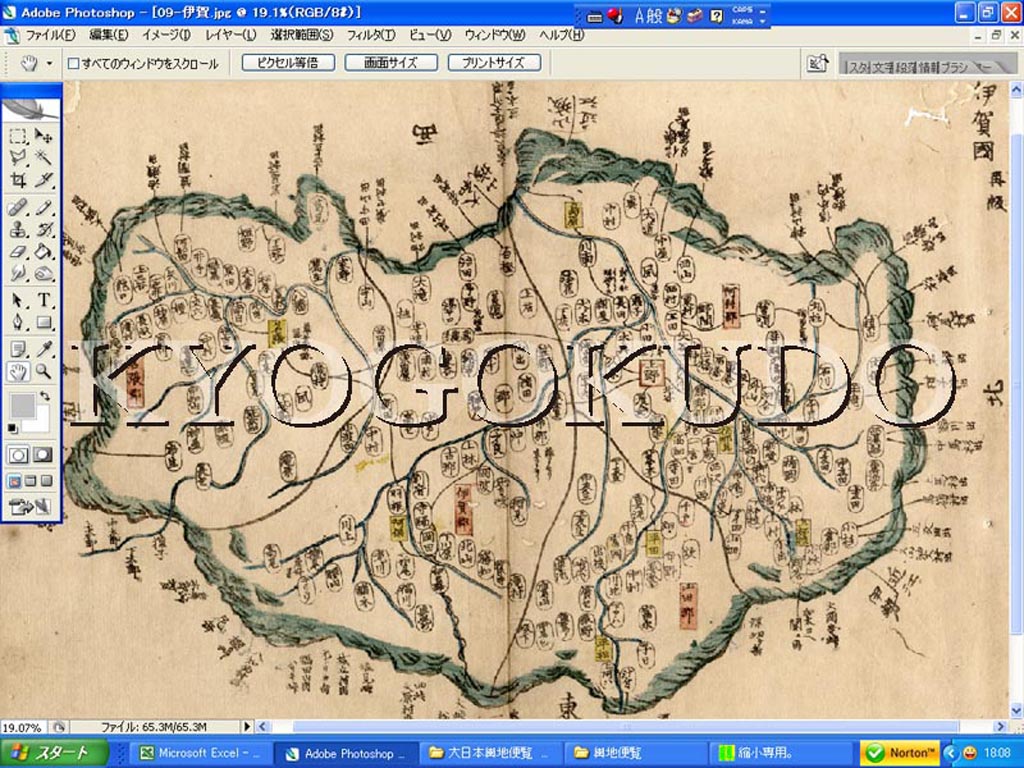Open the フィルタ (Filter) menu
Screen dimensions: 1024x768
[x=371, y=35]
